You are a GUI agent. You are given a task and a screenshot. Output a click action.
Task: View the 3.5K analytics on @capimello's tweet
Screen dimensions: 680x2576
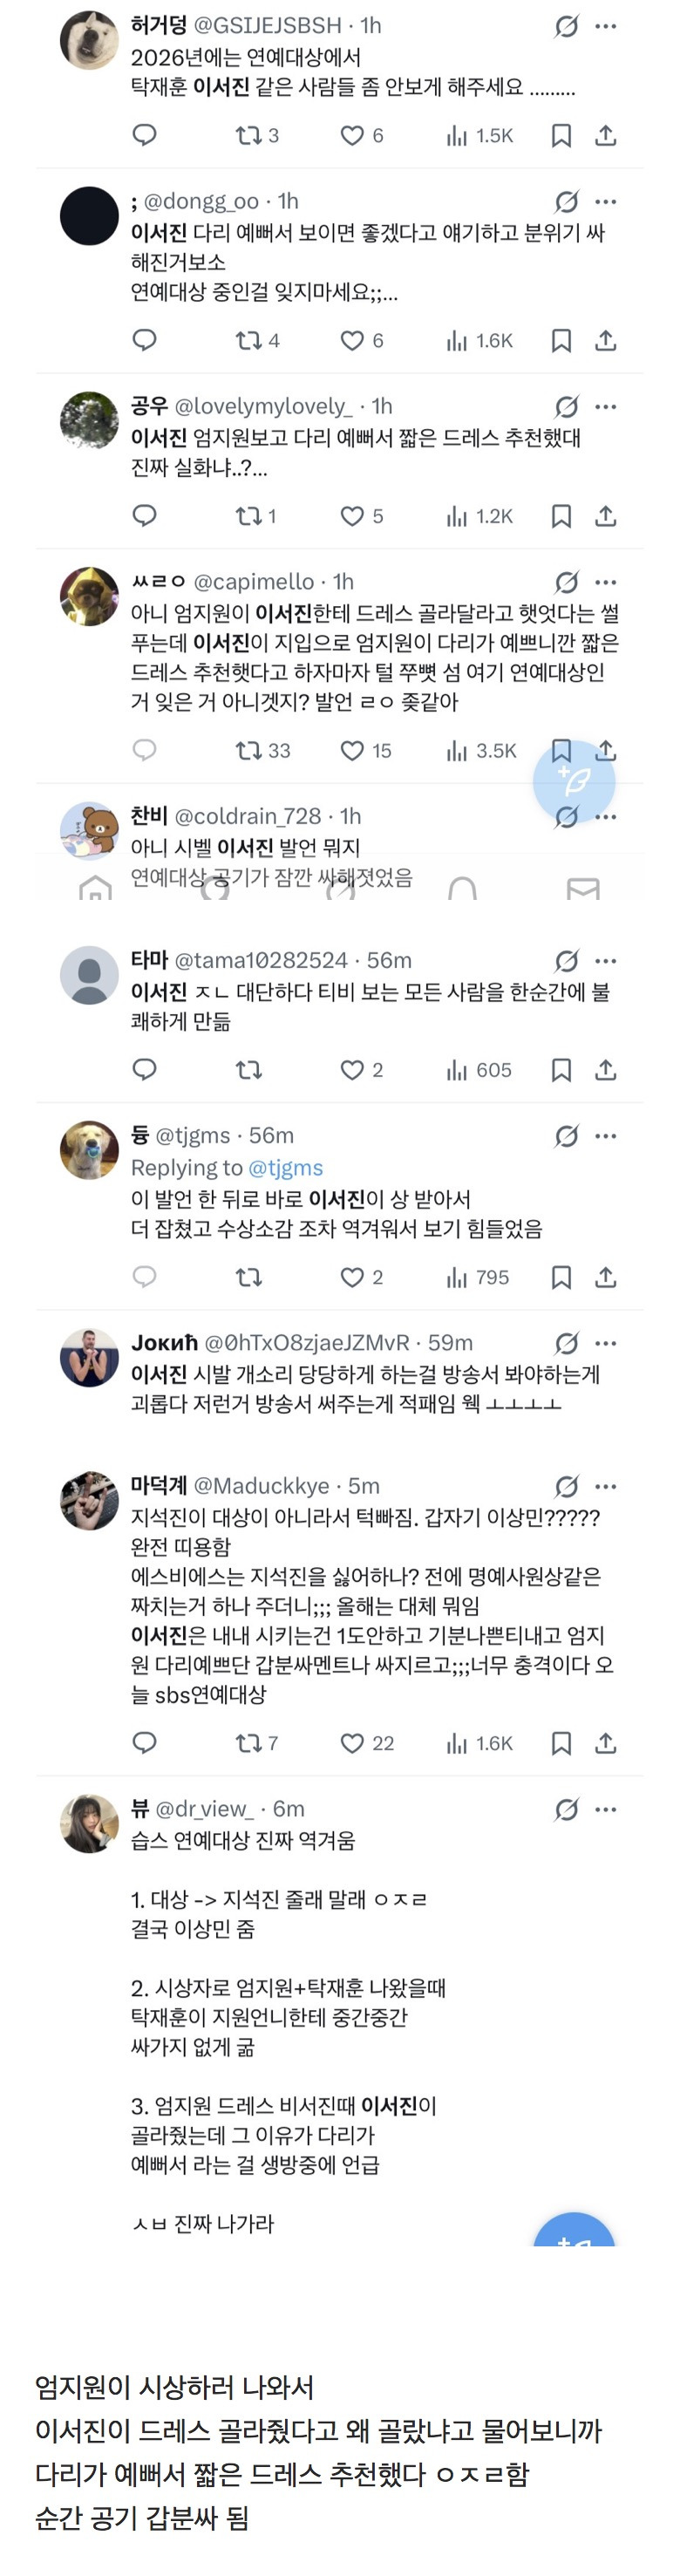click(481, 751)
